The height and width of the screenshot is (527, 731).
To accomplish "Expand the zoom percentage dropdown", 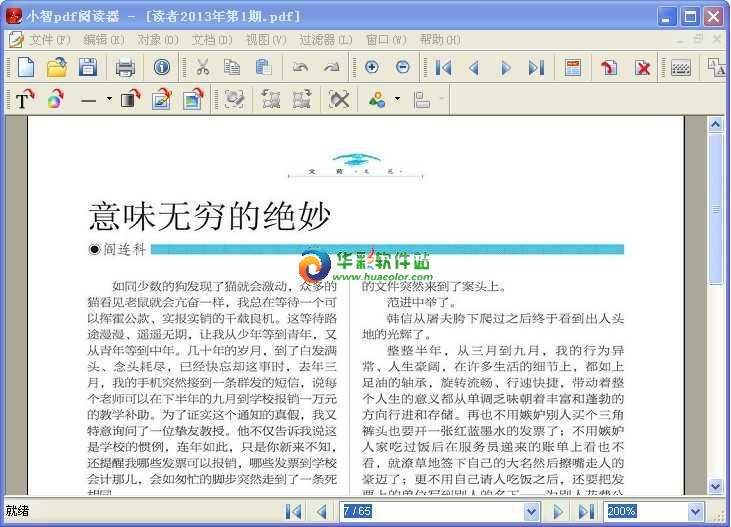I will click(x=695, y=512).
